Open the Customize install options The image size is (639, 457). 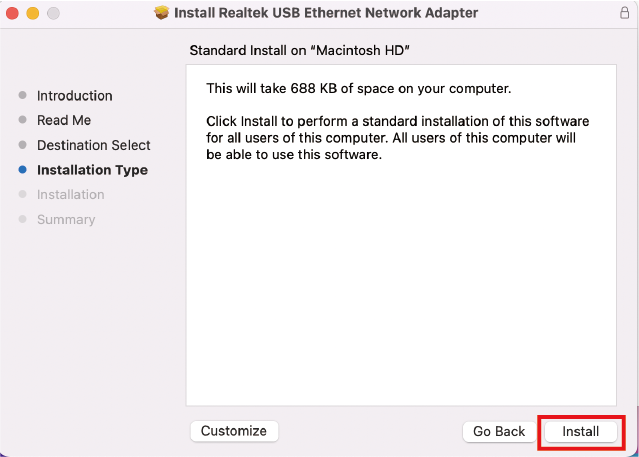tap(234, 431)
